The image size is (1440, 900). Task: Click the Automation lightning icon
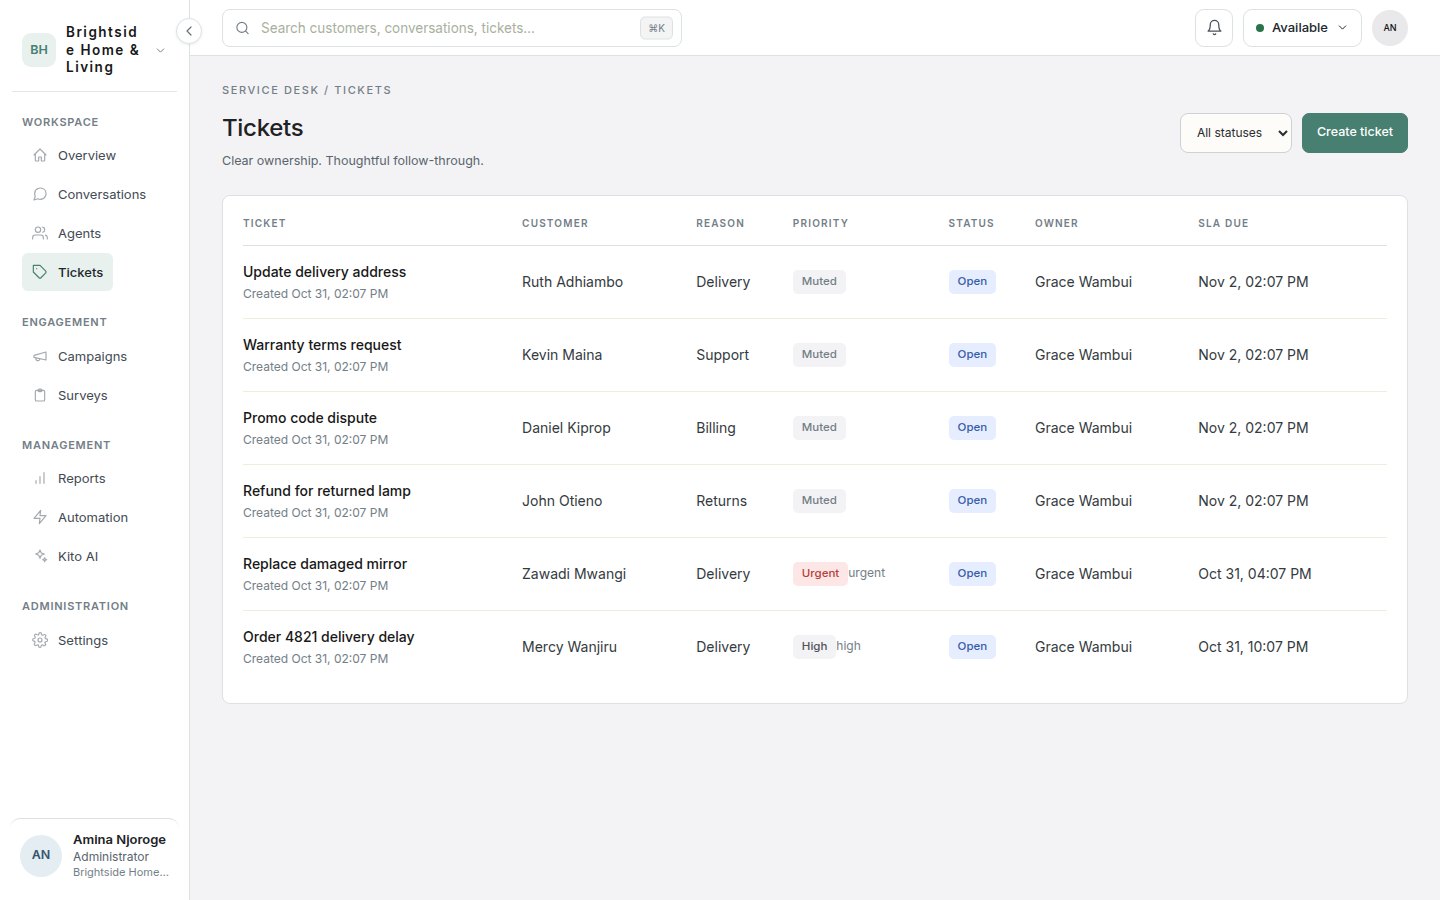[x=40, y=517]
